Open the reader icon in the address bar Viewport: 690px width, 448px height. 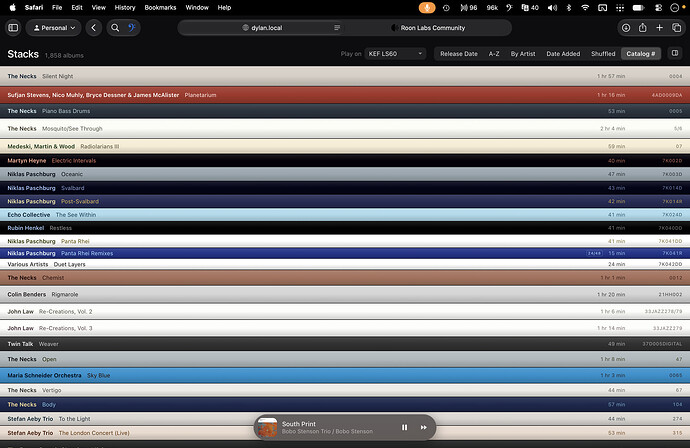pos(337,28)
